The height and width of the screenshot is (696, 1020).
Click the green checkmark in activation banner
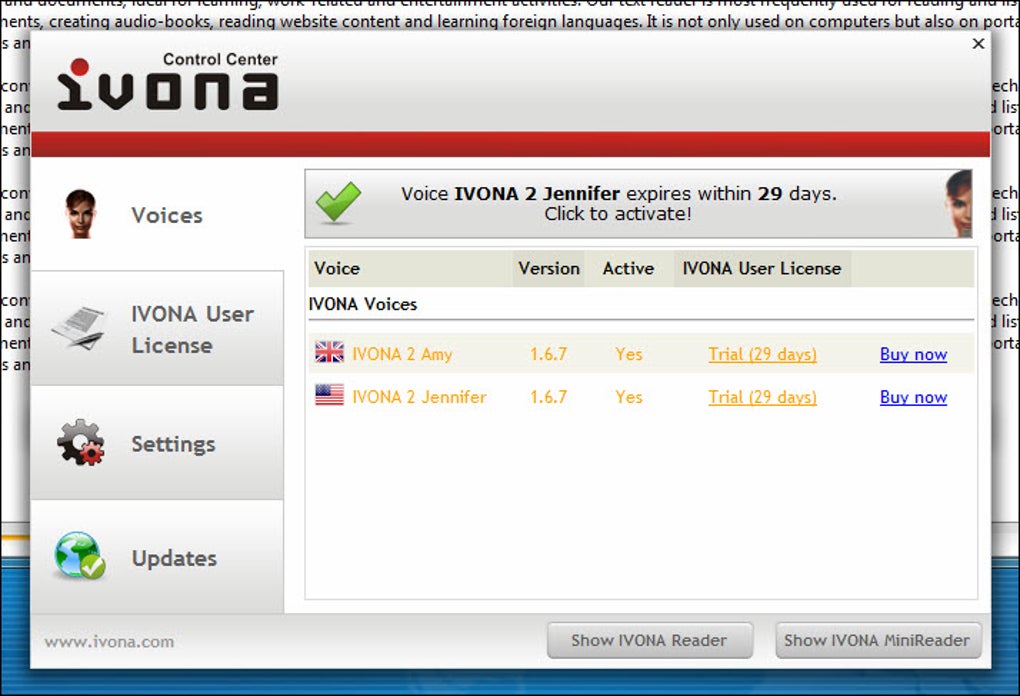point(338,202)
